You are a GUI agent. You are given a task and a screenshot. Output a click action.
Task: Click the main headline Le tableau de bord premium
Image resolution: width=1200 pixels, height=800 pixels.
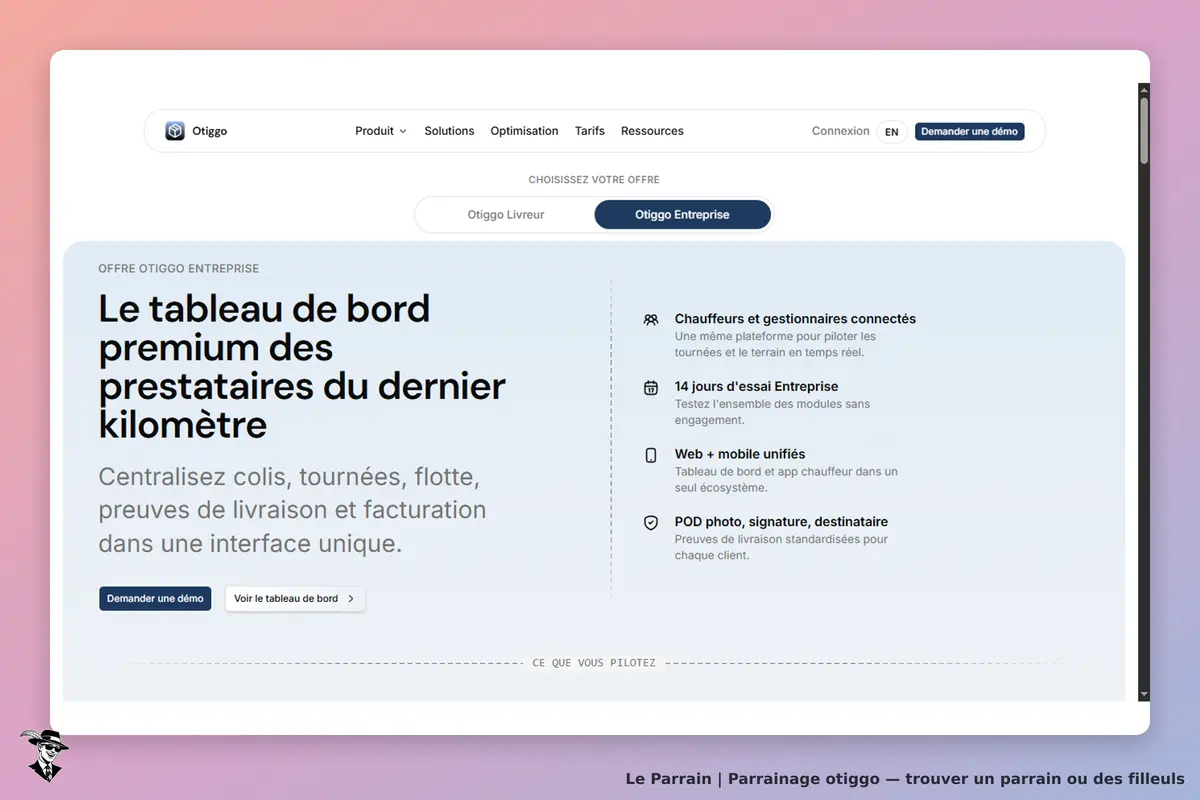tap(302, 367)
